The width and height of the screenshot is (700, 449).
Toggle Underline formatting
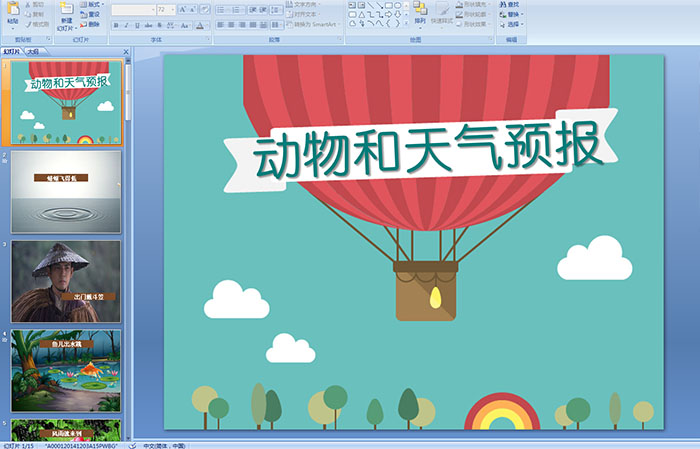(x=137, y=25)
